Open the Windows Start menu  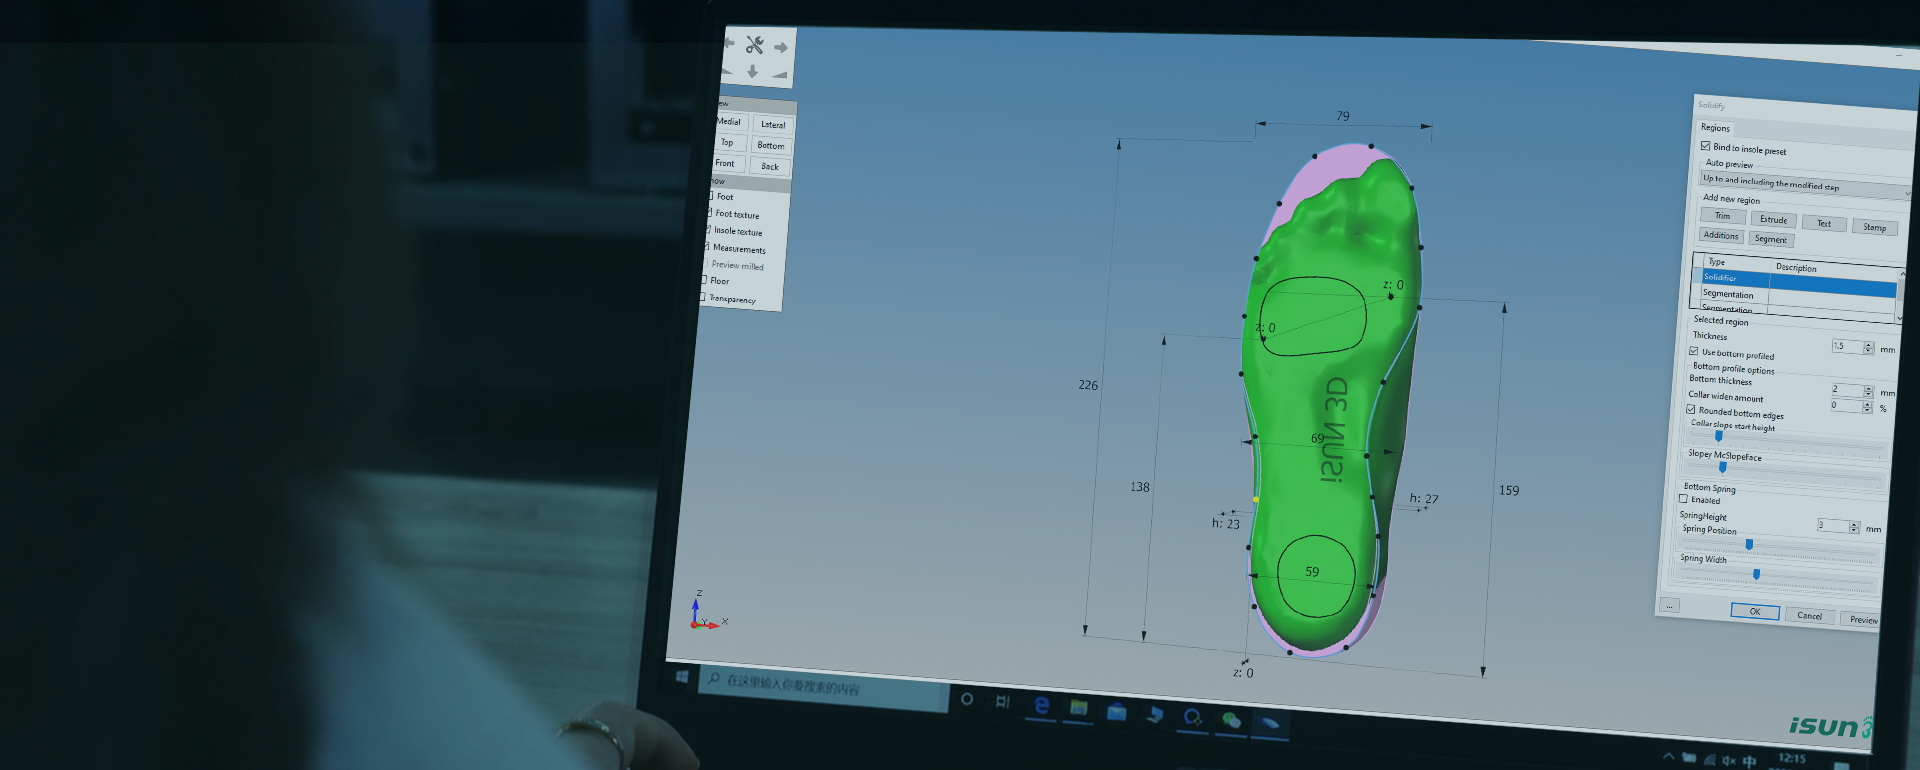pos(682,677)
